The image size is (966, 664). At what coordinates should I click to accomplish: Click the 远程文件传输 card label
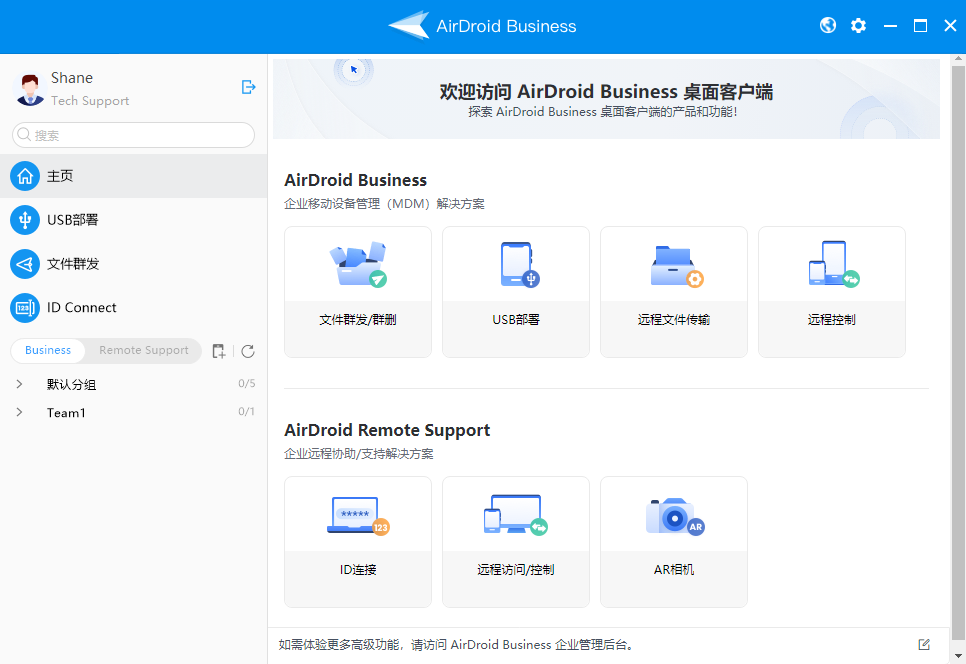pyautogui.click(x=674, y=320)
